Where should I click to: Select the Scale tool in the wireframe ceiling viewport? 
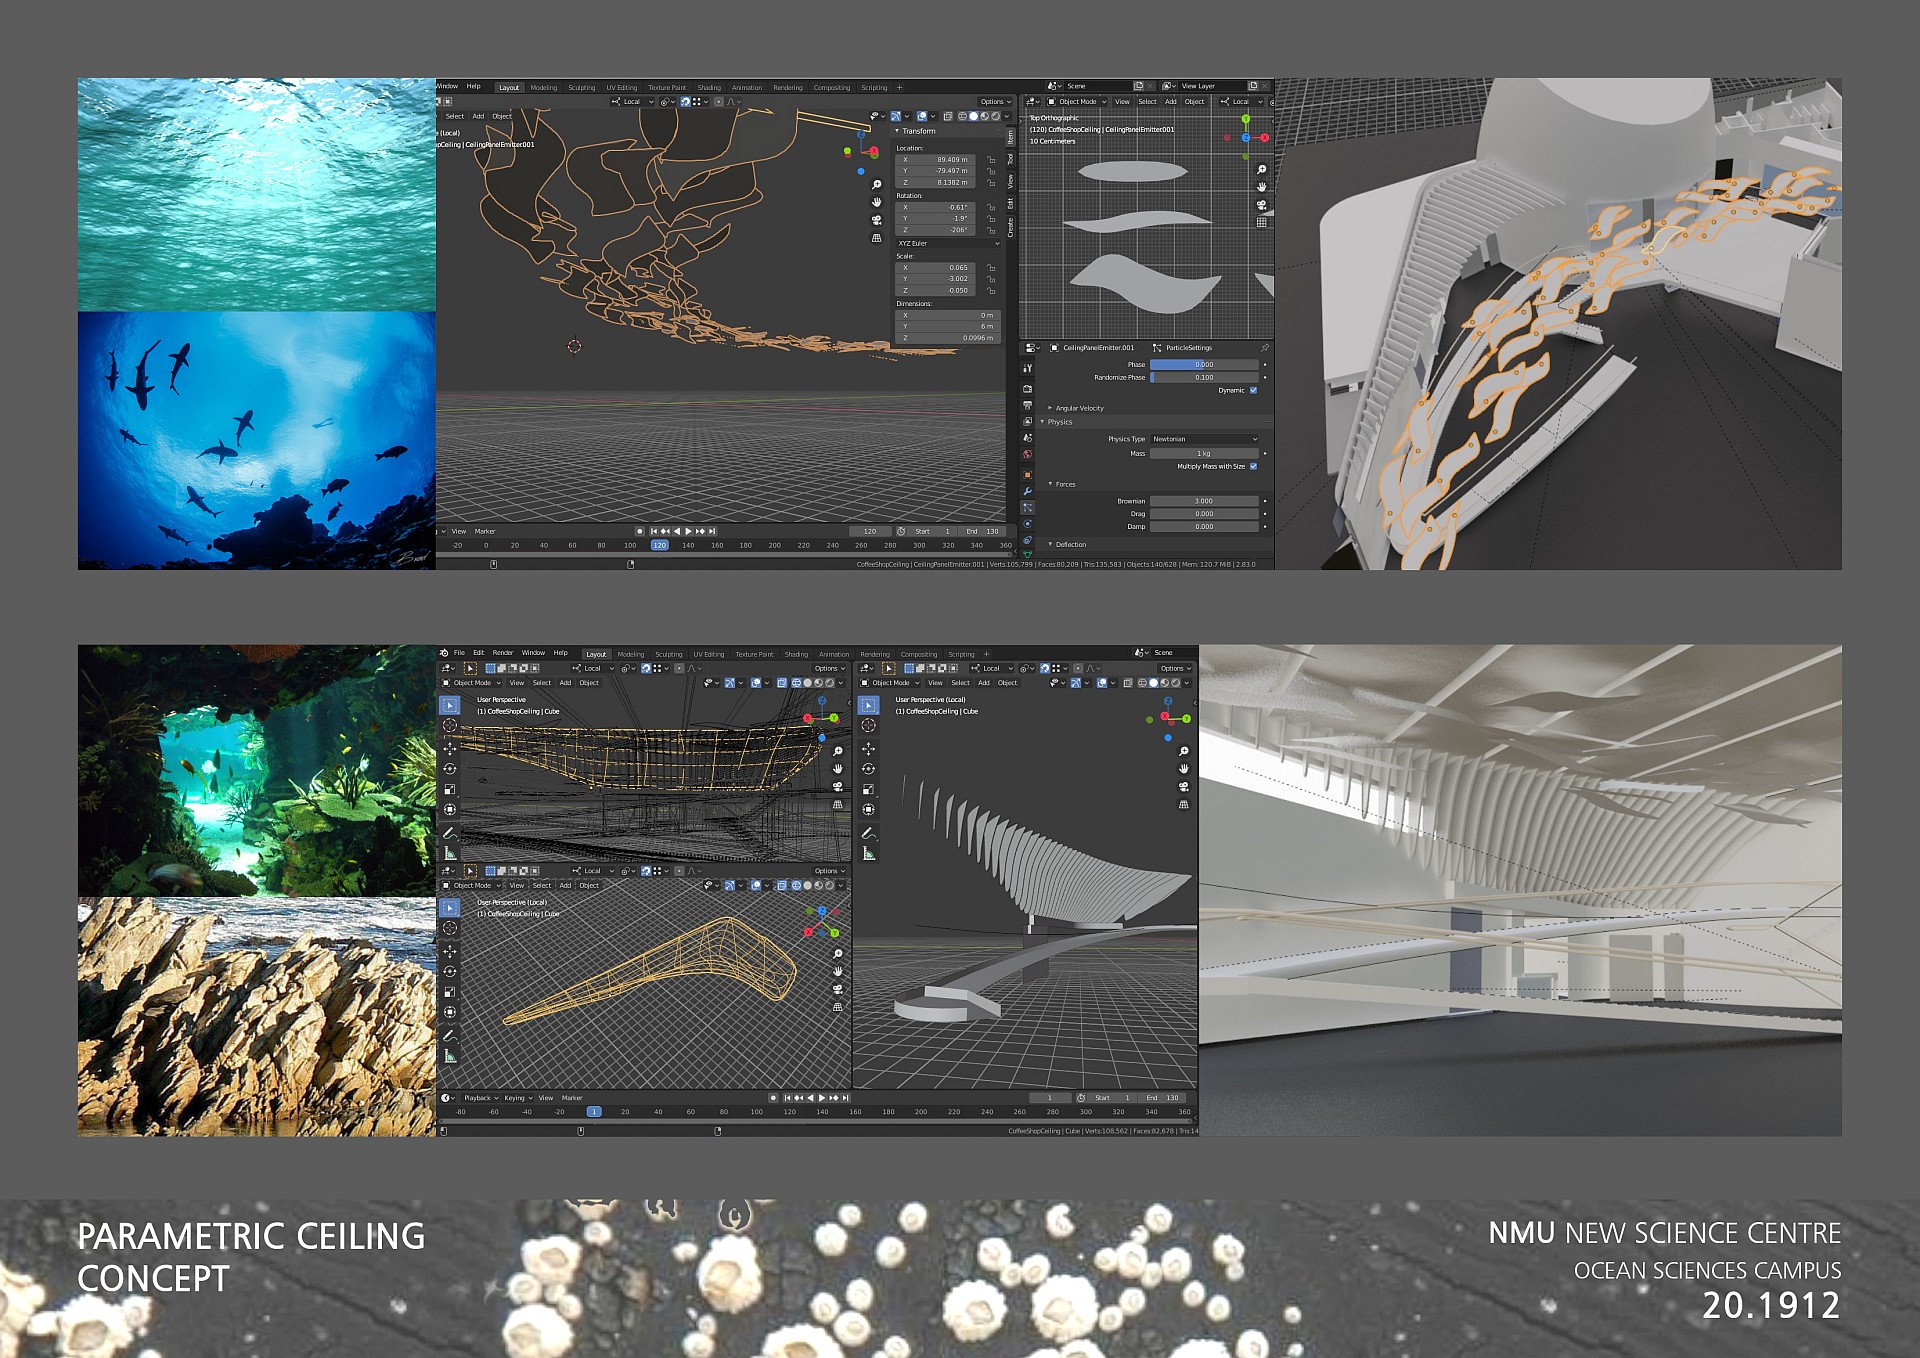point(450,789)
